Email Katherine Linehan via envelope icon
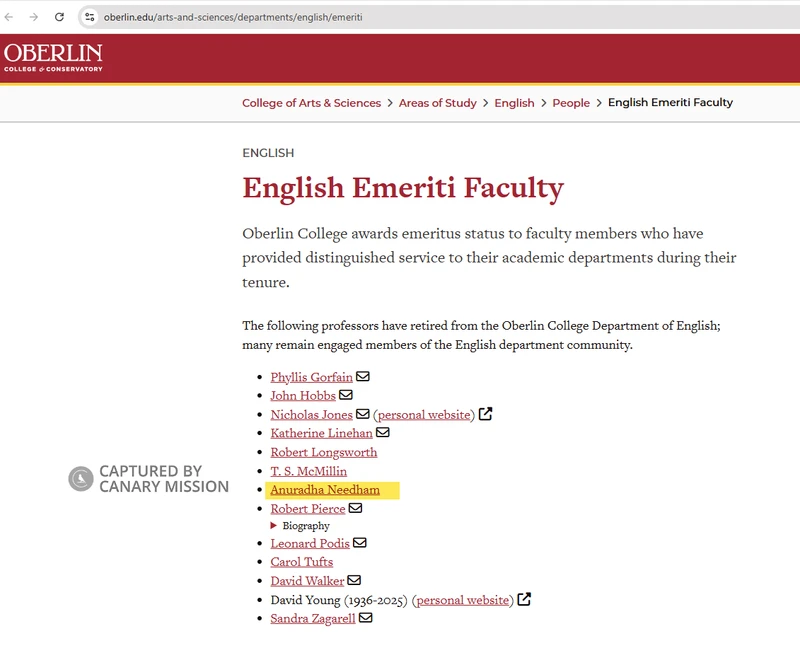 [x=383, y=433]
